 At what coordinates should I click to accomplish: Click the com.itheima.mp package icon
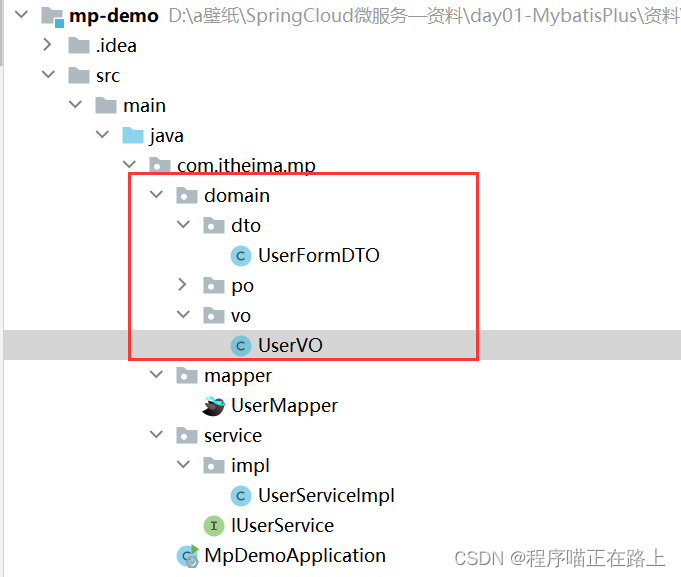click(160, 165)
